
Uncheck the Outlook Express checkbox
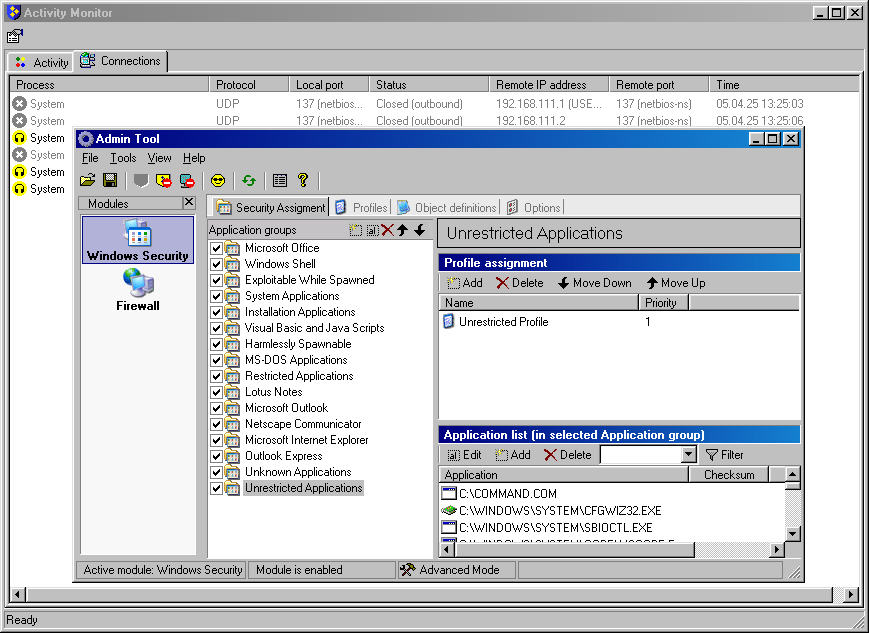pyautogui.click(x=216, y=456)
